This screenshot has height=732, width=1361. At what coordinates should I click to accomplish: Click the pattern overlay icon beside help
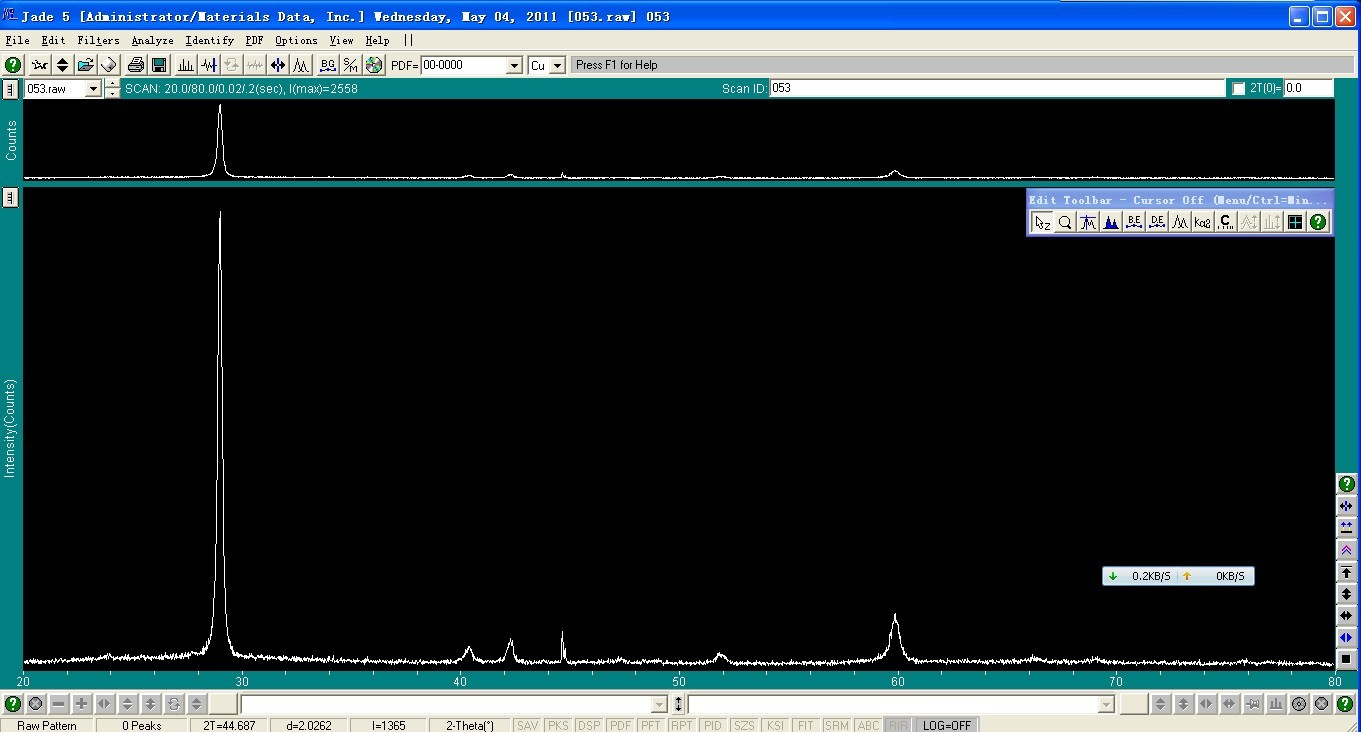[x=40, y=65]
